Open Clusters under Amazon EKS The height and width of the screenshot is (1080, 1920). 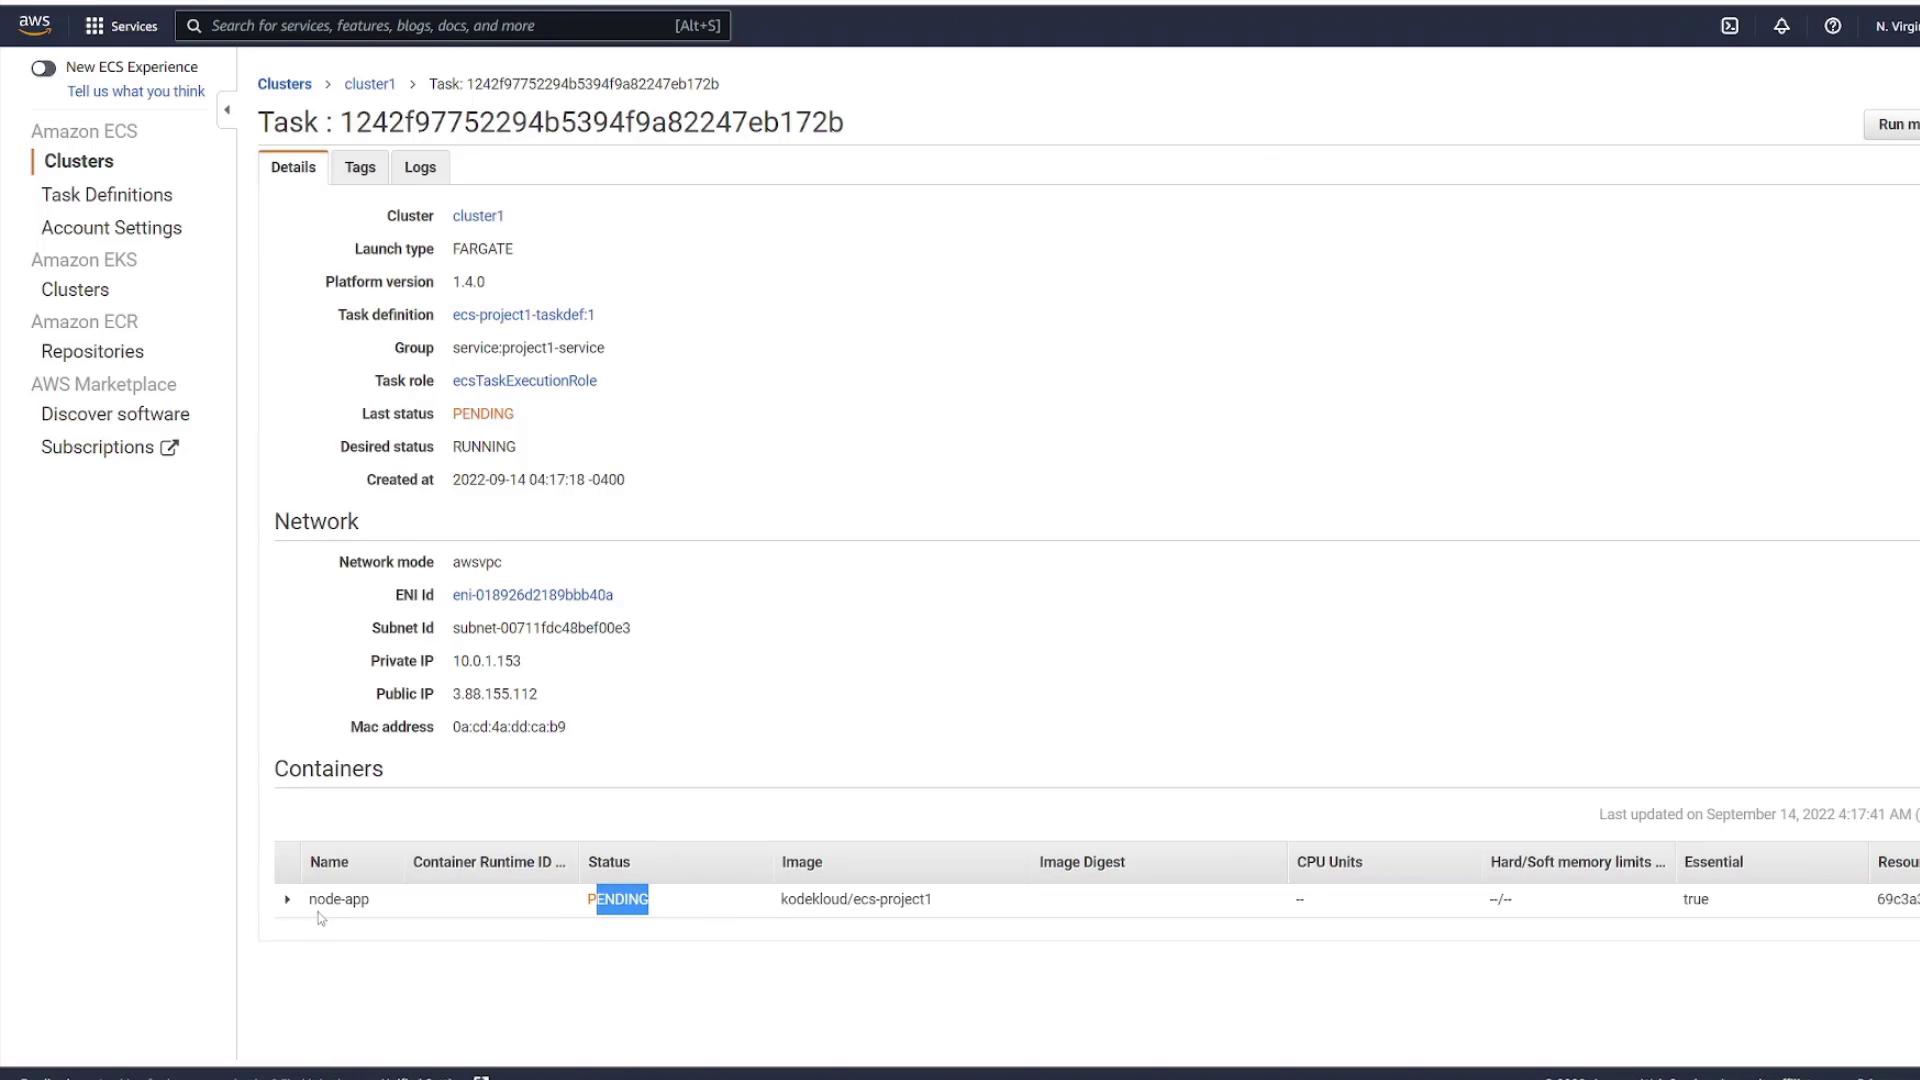(75, 290)
